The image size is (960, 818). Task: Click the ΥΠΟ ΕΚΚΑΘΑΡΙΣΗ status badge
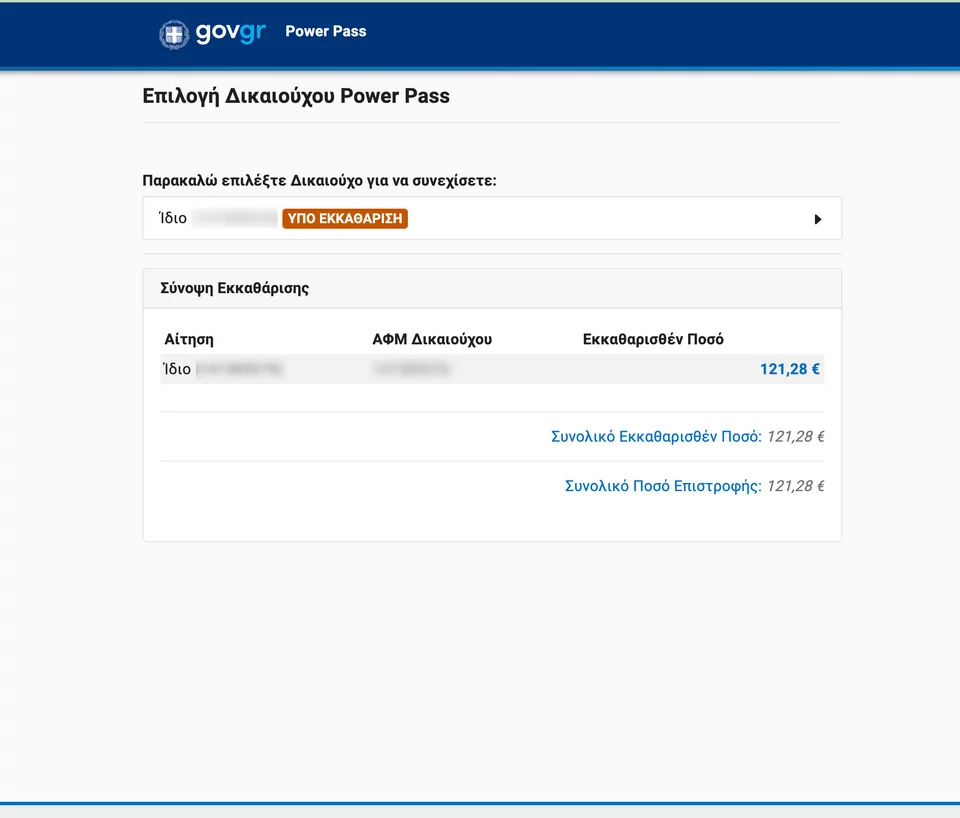click(x=345, y=219)
